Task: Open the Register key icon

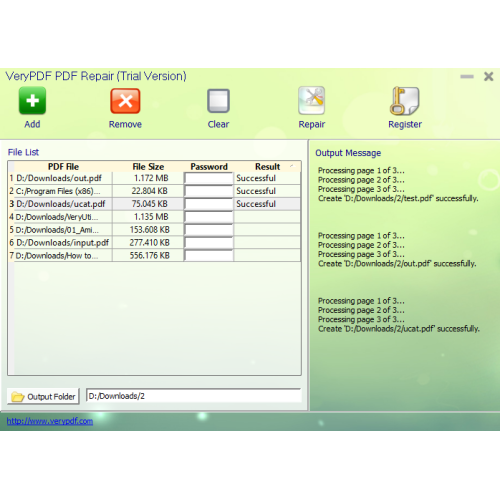Action: coord(404,101)
